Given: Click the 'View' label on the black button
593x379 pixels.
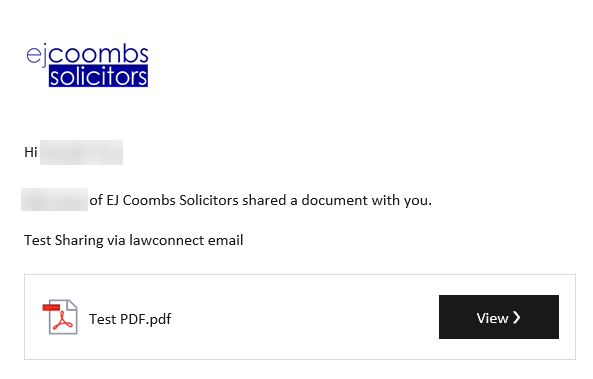Looking at the screenshot, I should [x=492, y=318].
